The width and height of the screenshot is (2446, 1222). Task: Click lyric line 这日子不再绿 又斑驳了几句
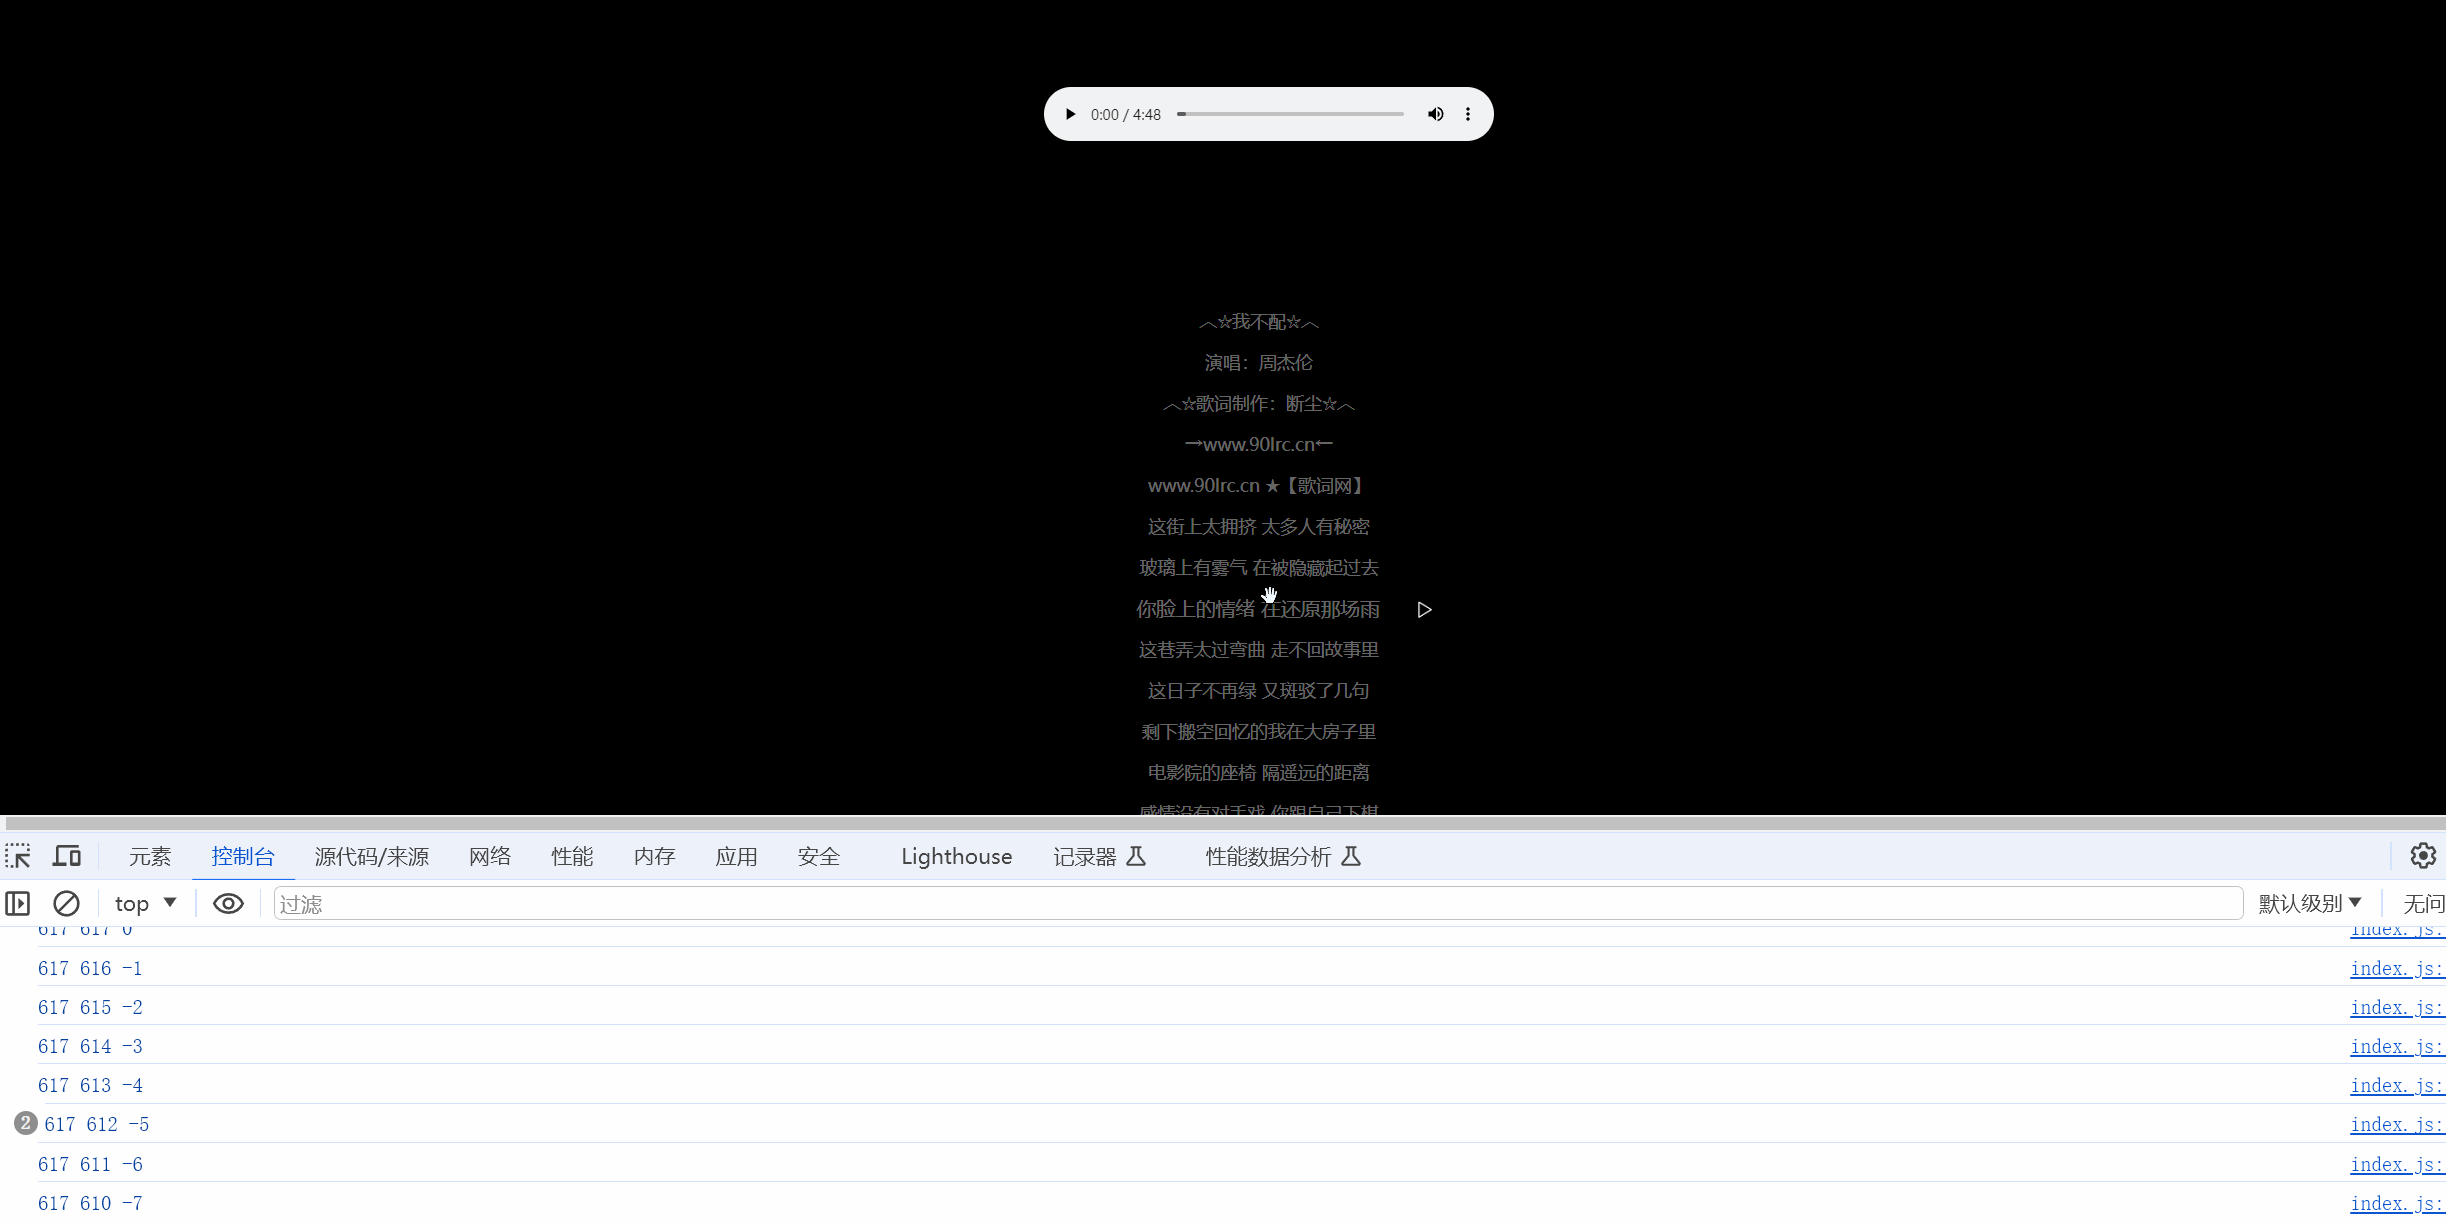tap(1258, 691)
